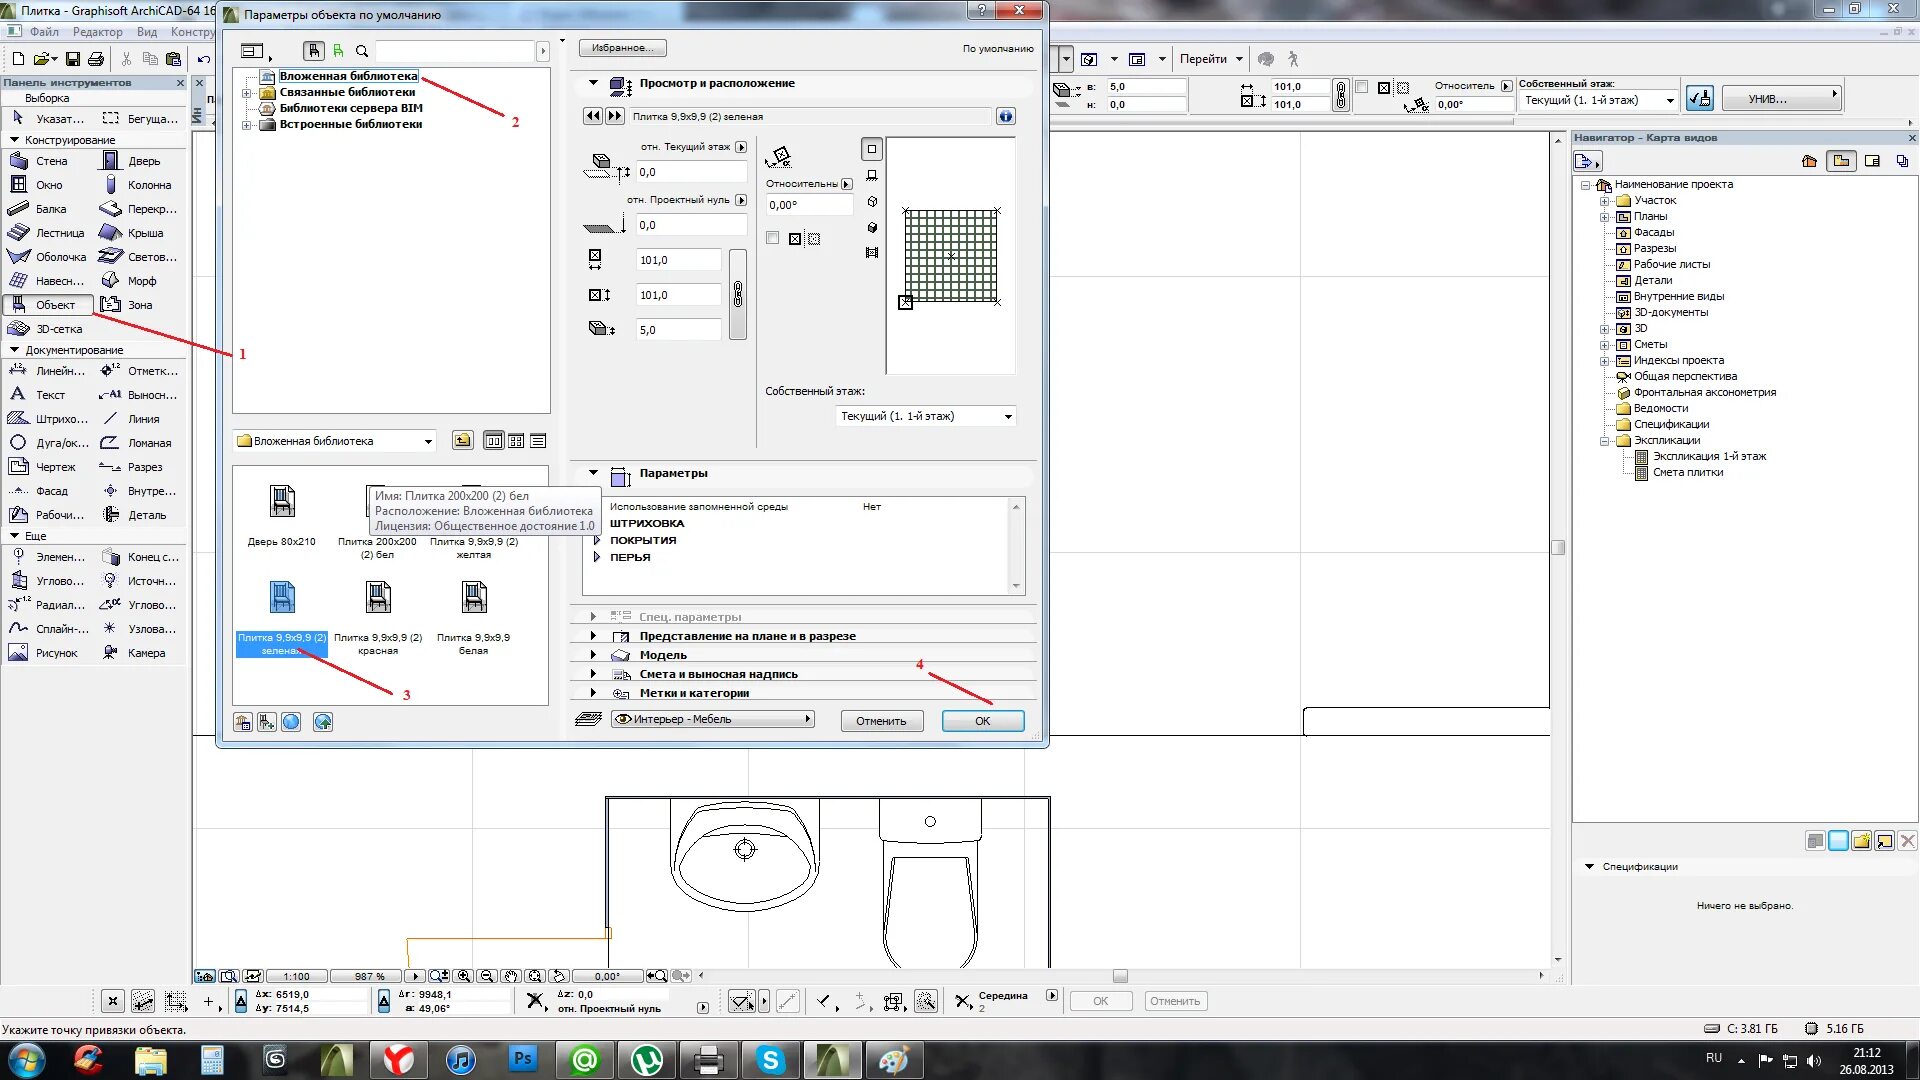Expand Связанные библиотеки tree node
This screenshot has height=1080, width=1920.
246,92
